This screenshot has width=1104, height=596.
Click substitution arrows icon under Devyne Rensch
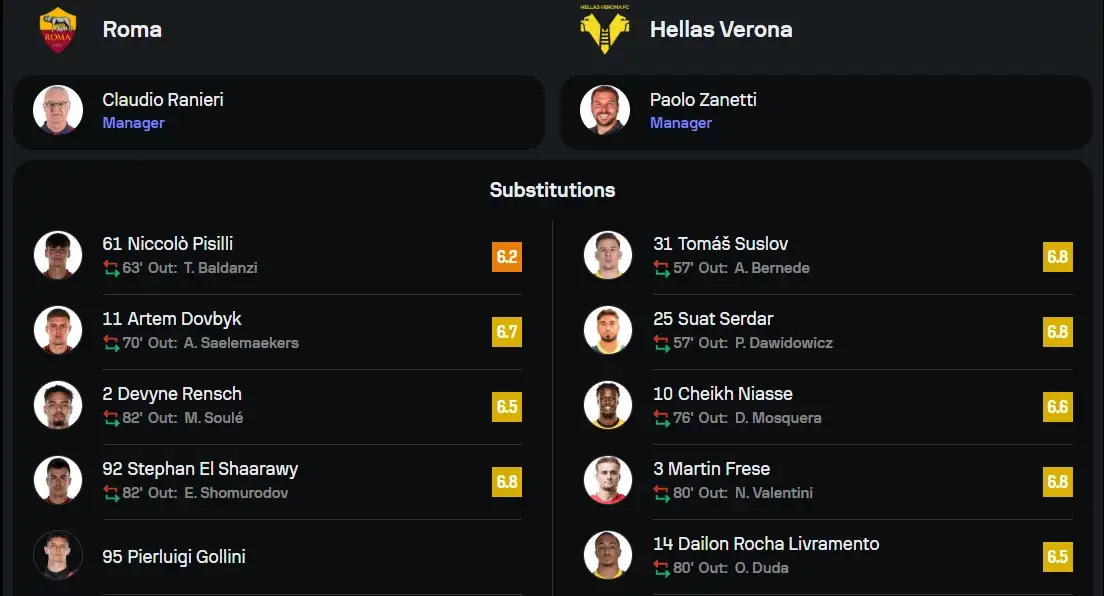click(111, 418)
